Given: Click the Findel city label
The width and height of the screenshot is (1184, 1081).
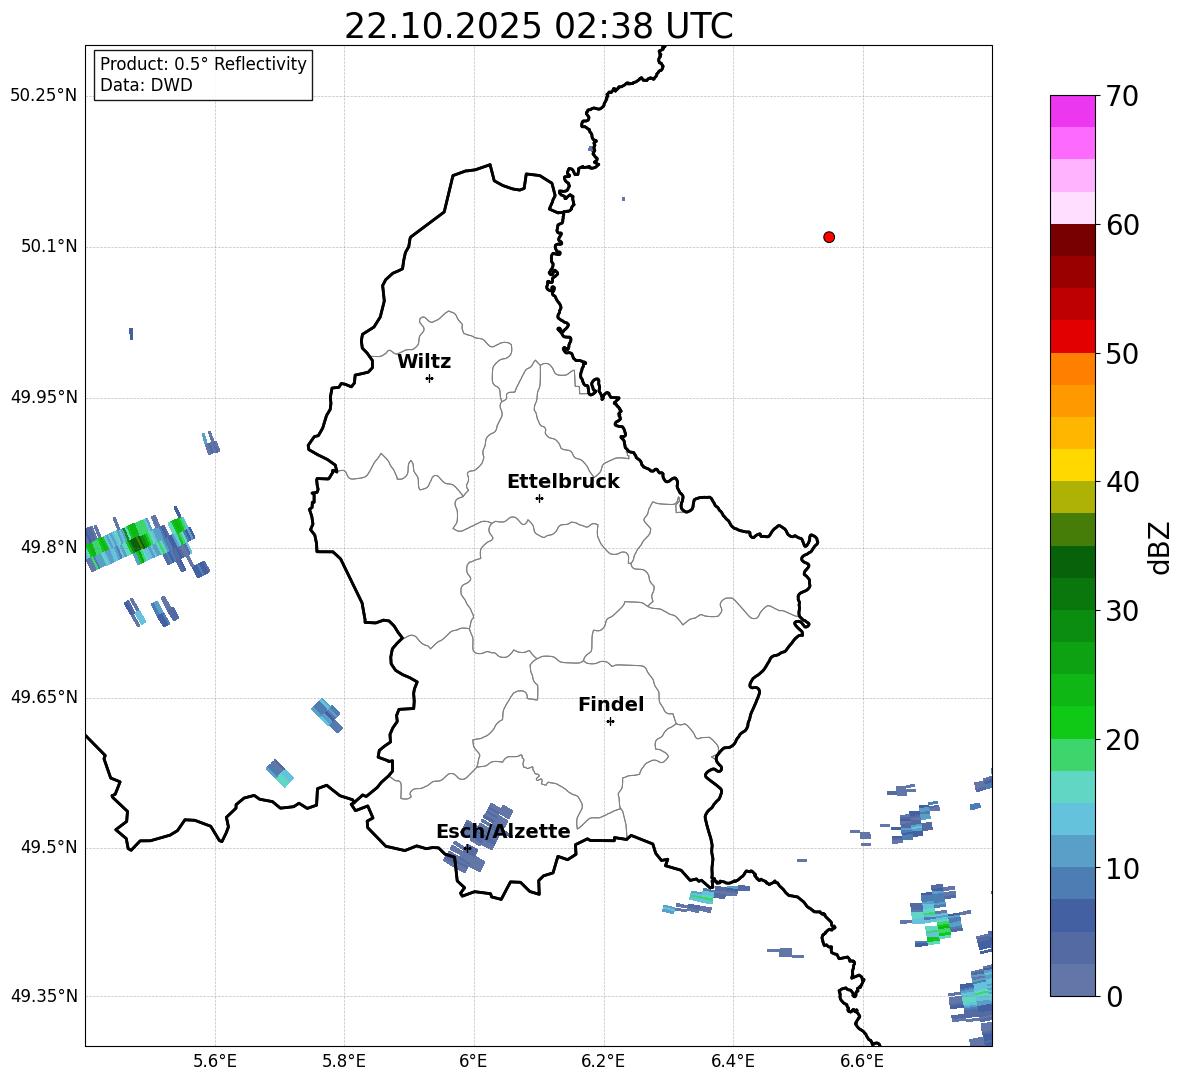Looking at the screenshot, I should pyautogui.click(x=611, y=704).
